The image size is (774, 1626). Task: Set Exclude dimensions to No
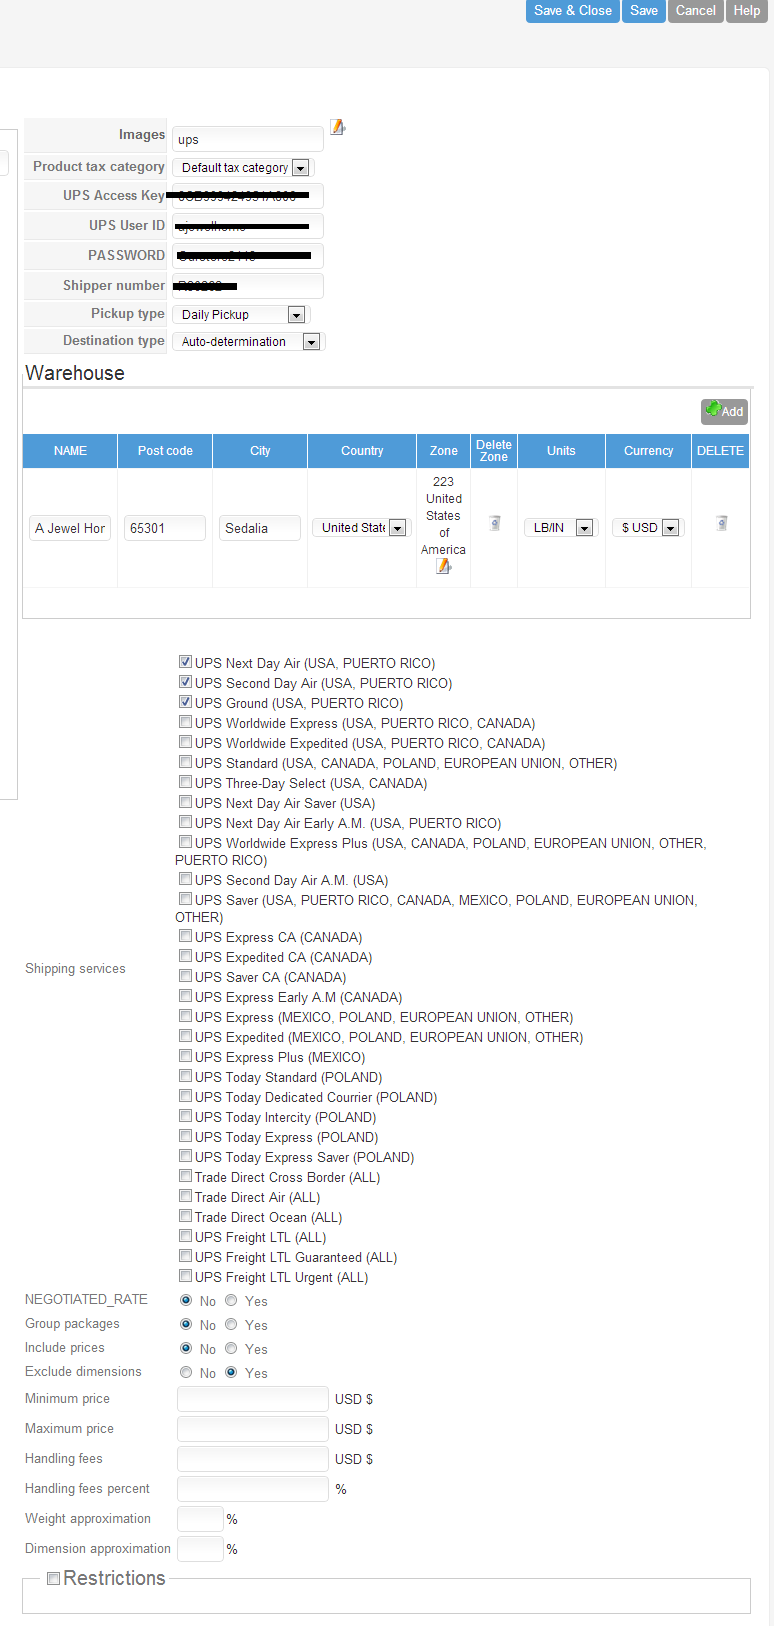coord(186,1372)
